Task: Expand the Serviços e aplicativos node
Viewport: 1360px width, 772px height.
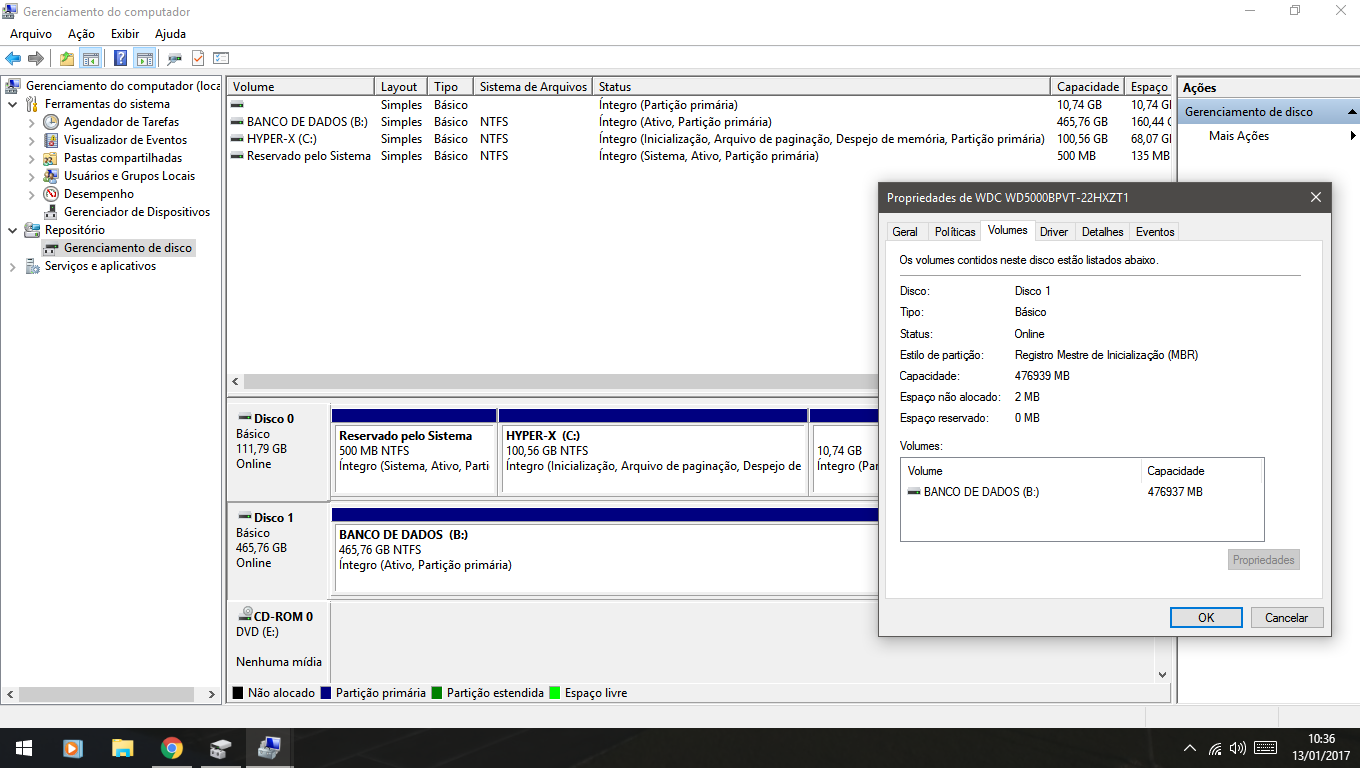Action: click(12, 266)
